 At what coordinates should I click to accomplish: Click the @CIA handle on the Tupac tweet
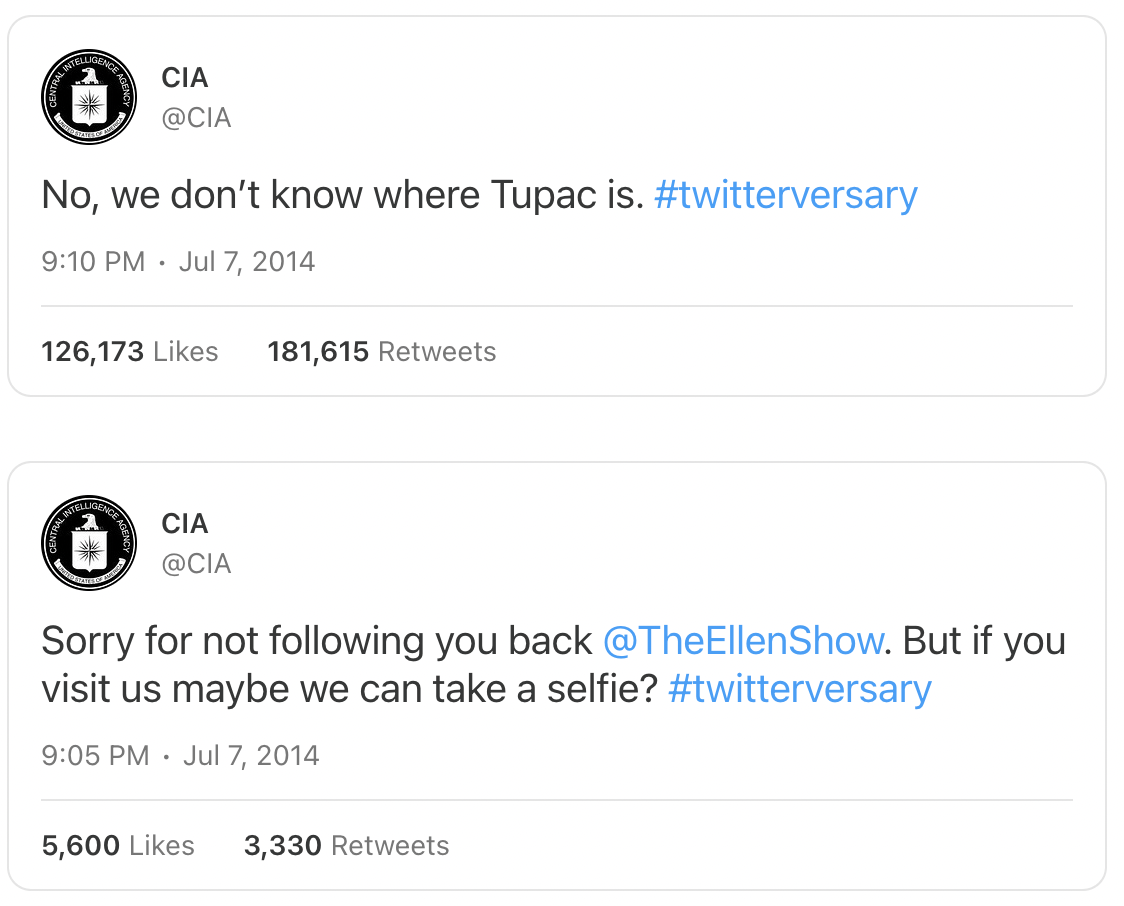(196, 118)
